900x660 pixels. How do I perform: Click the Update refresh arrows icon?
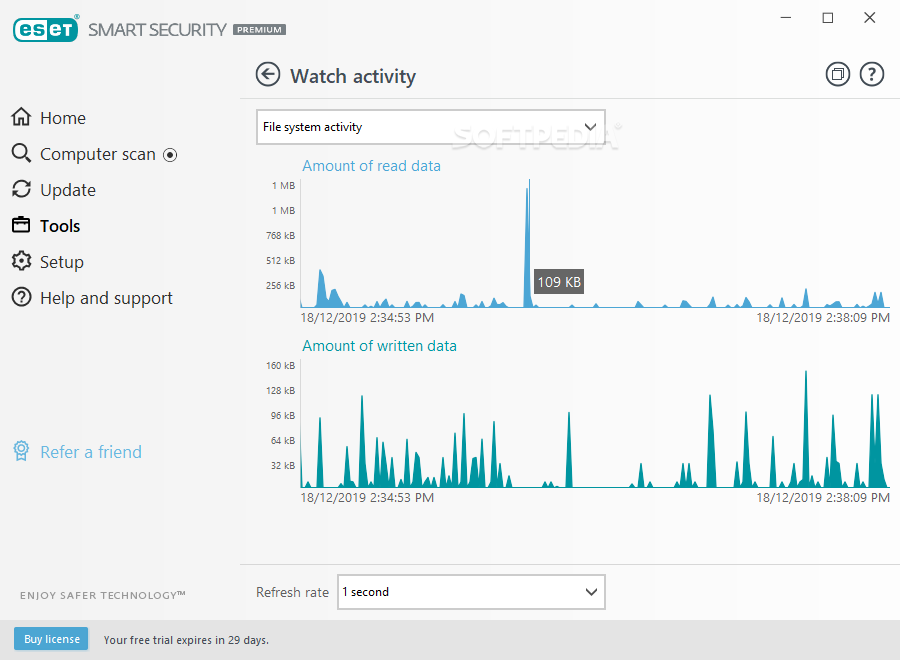pyautogui.click(x=21, y=189)
